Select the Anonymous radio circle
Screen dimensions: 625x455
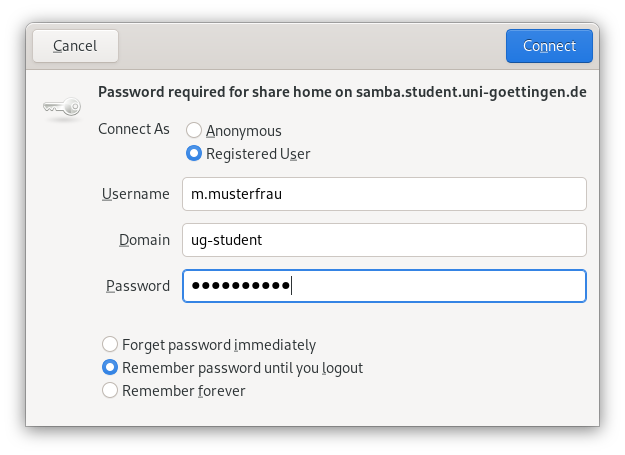tap(194, 130)
